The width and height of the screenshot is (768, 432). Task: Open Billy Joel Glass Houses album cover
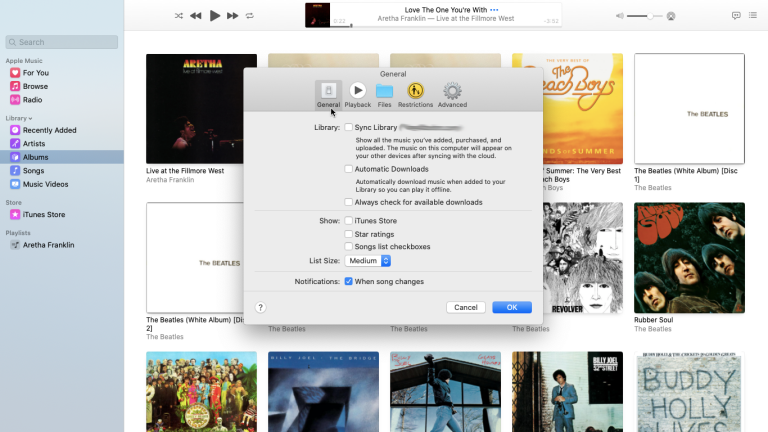[x=445, y=392]
